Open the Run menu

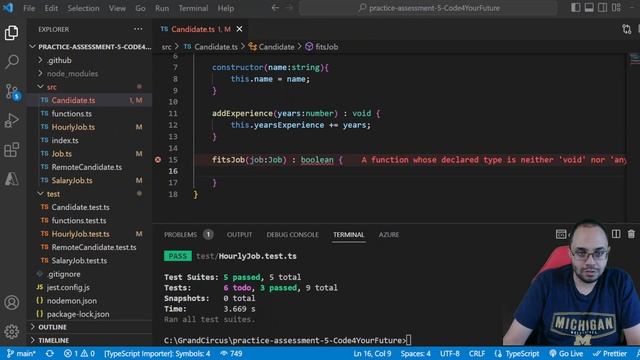click(162, 8)
